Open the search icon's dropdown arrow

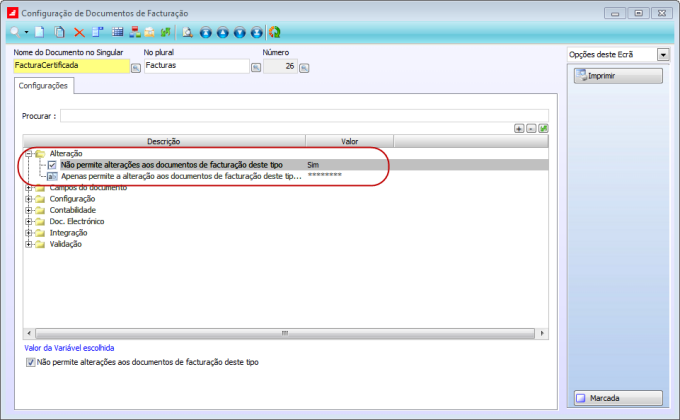[x=26, y=32]
